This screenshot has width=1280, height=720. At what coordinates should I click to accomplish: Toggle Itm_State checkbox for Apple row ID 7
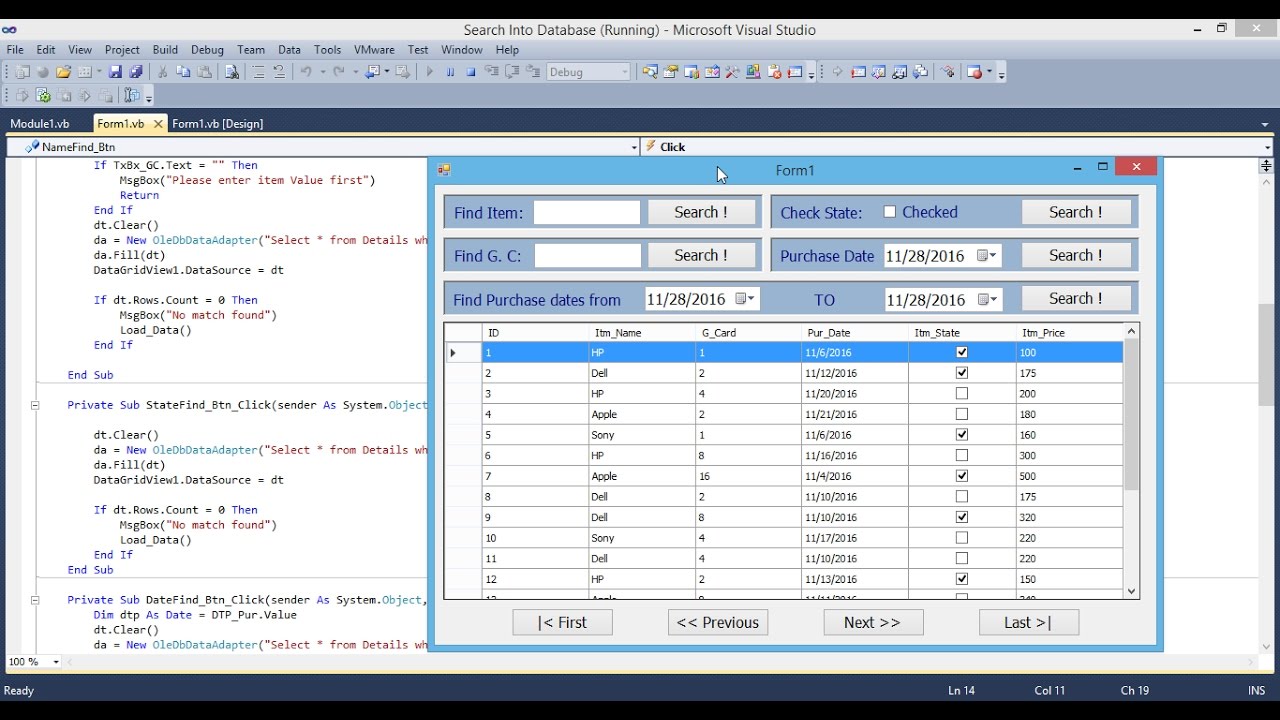[x=962, y=476]
